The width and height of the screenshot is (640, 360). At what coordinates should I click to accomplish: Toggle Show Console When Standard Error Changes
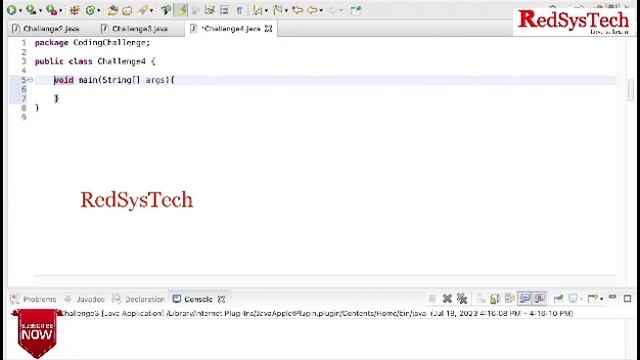[x=540, y=298]
